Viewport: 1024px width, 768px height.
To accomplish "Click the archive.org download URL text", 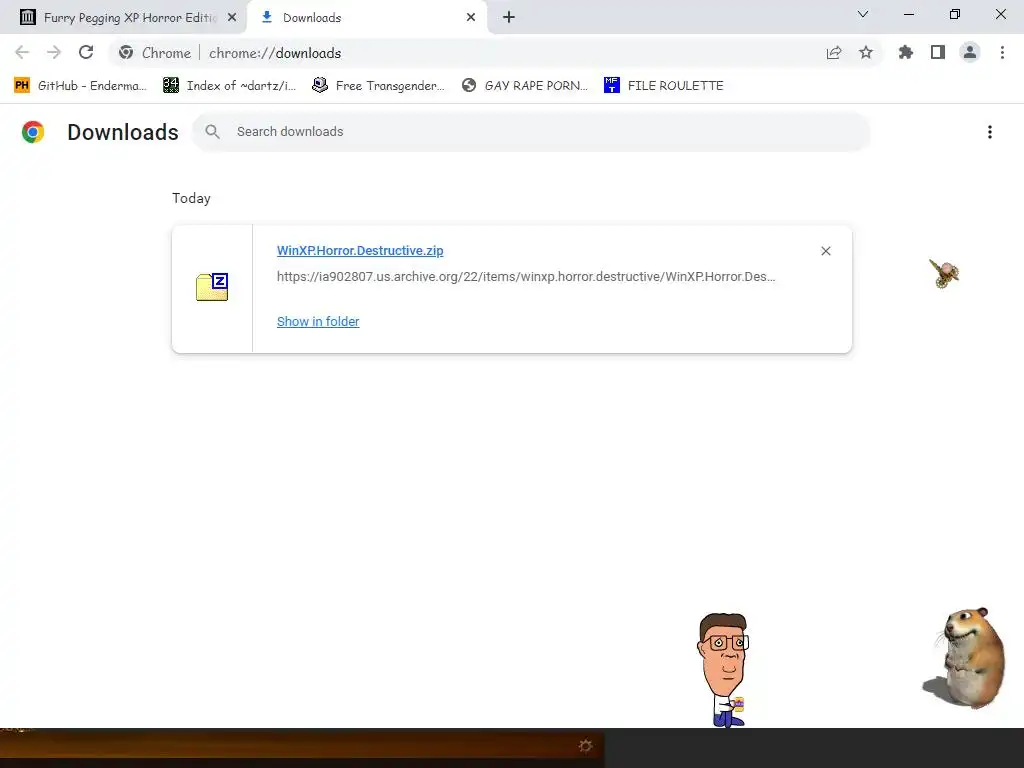I will (x=526, y=276).
